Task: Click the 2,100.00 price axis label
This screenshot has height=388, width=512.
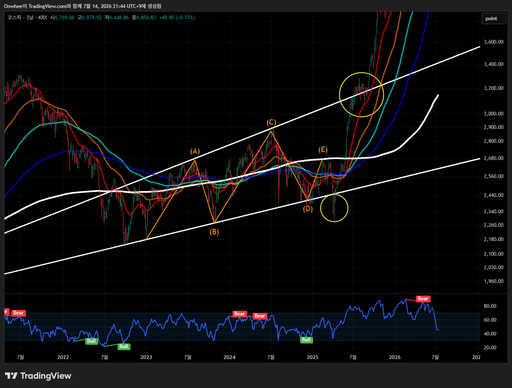Action: click(x=494, y=254)
